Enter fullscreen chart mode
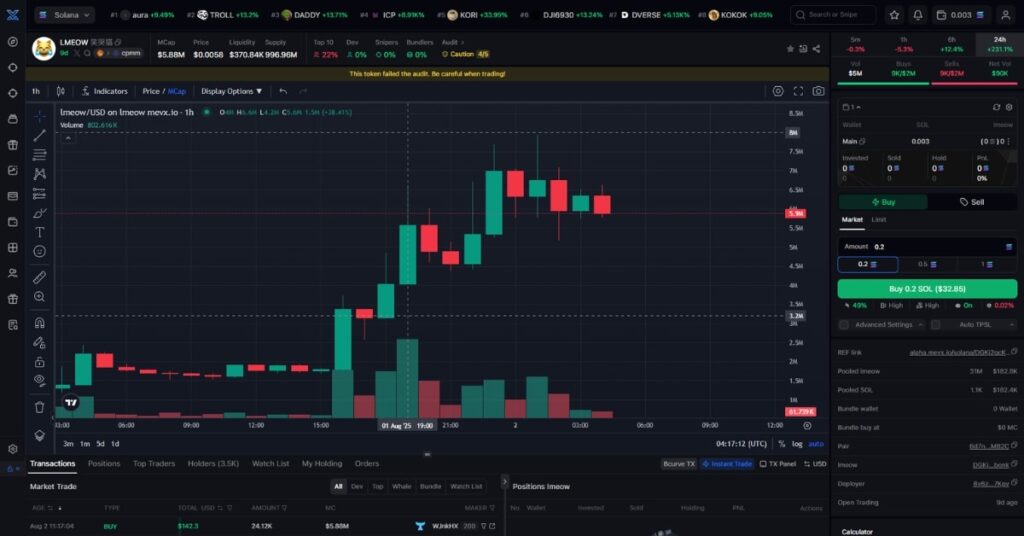This screenshot has width=1024, height=536. pos(798,91)
